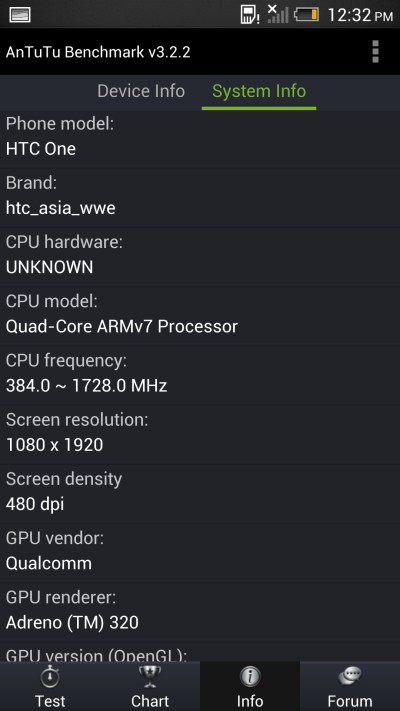Viewport: 400px width, 711px height.
Task: Tap the CPU hardware UNKNOWN row
Action: 200,256
